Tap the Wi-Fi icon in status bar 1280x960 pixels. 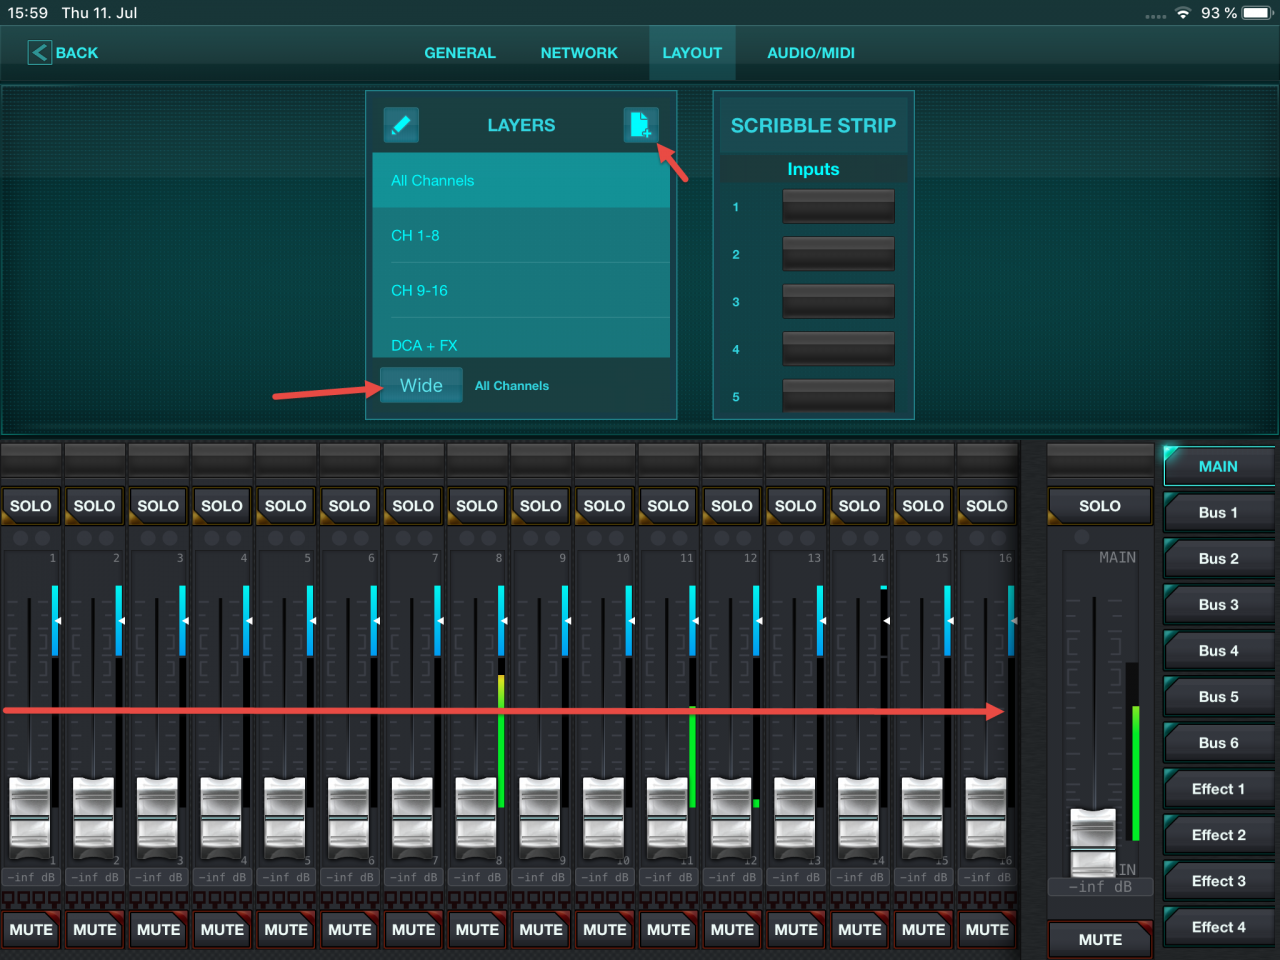1184,13
